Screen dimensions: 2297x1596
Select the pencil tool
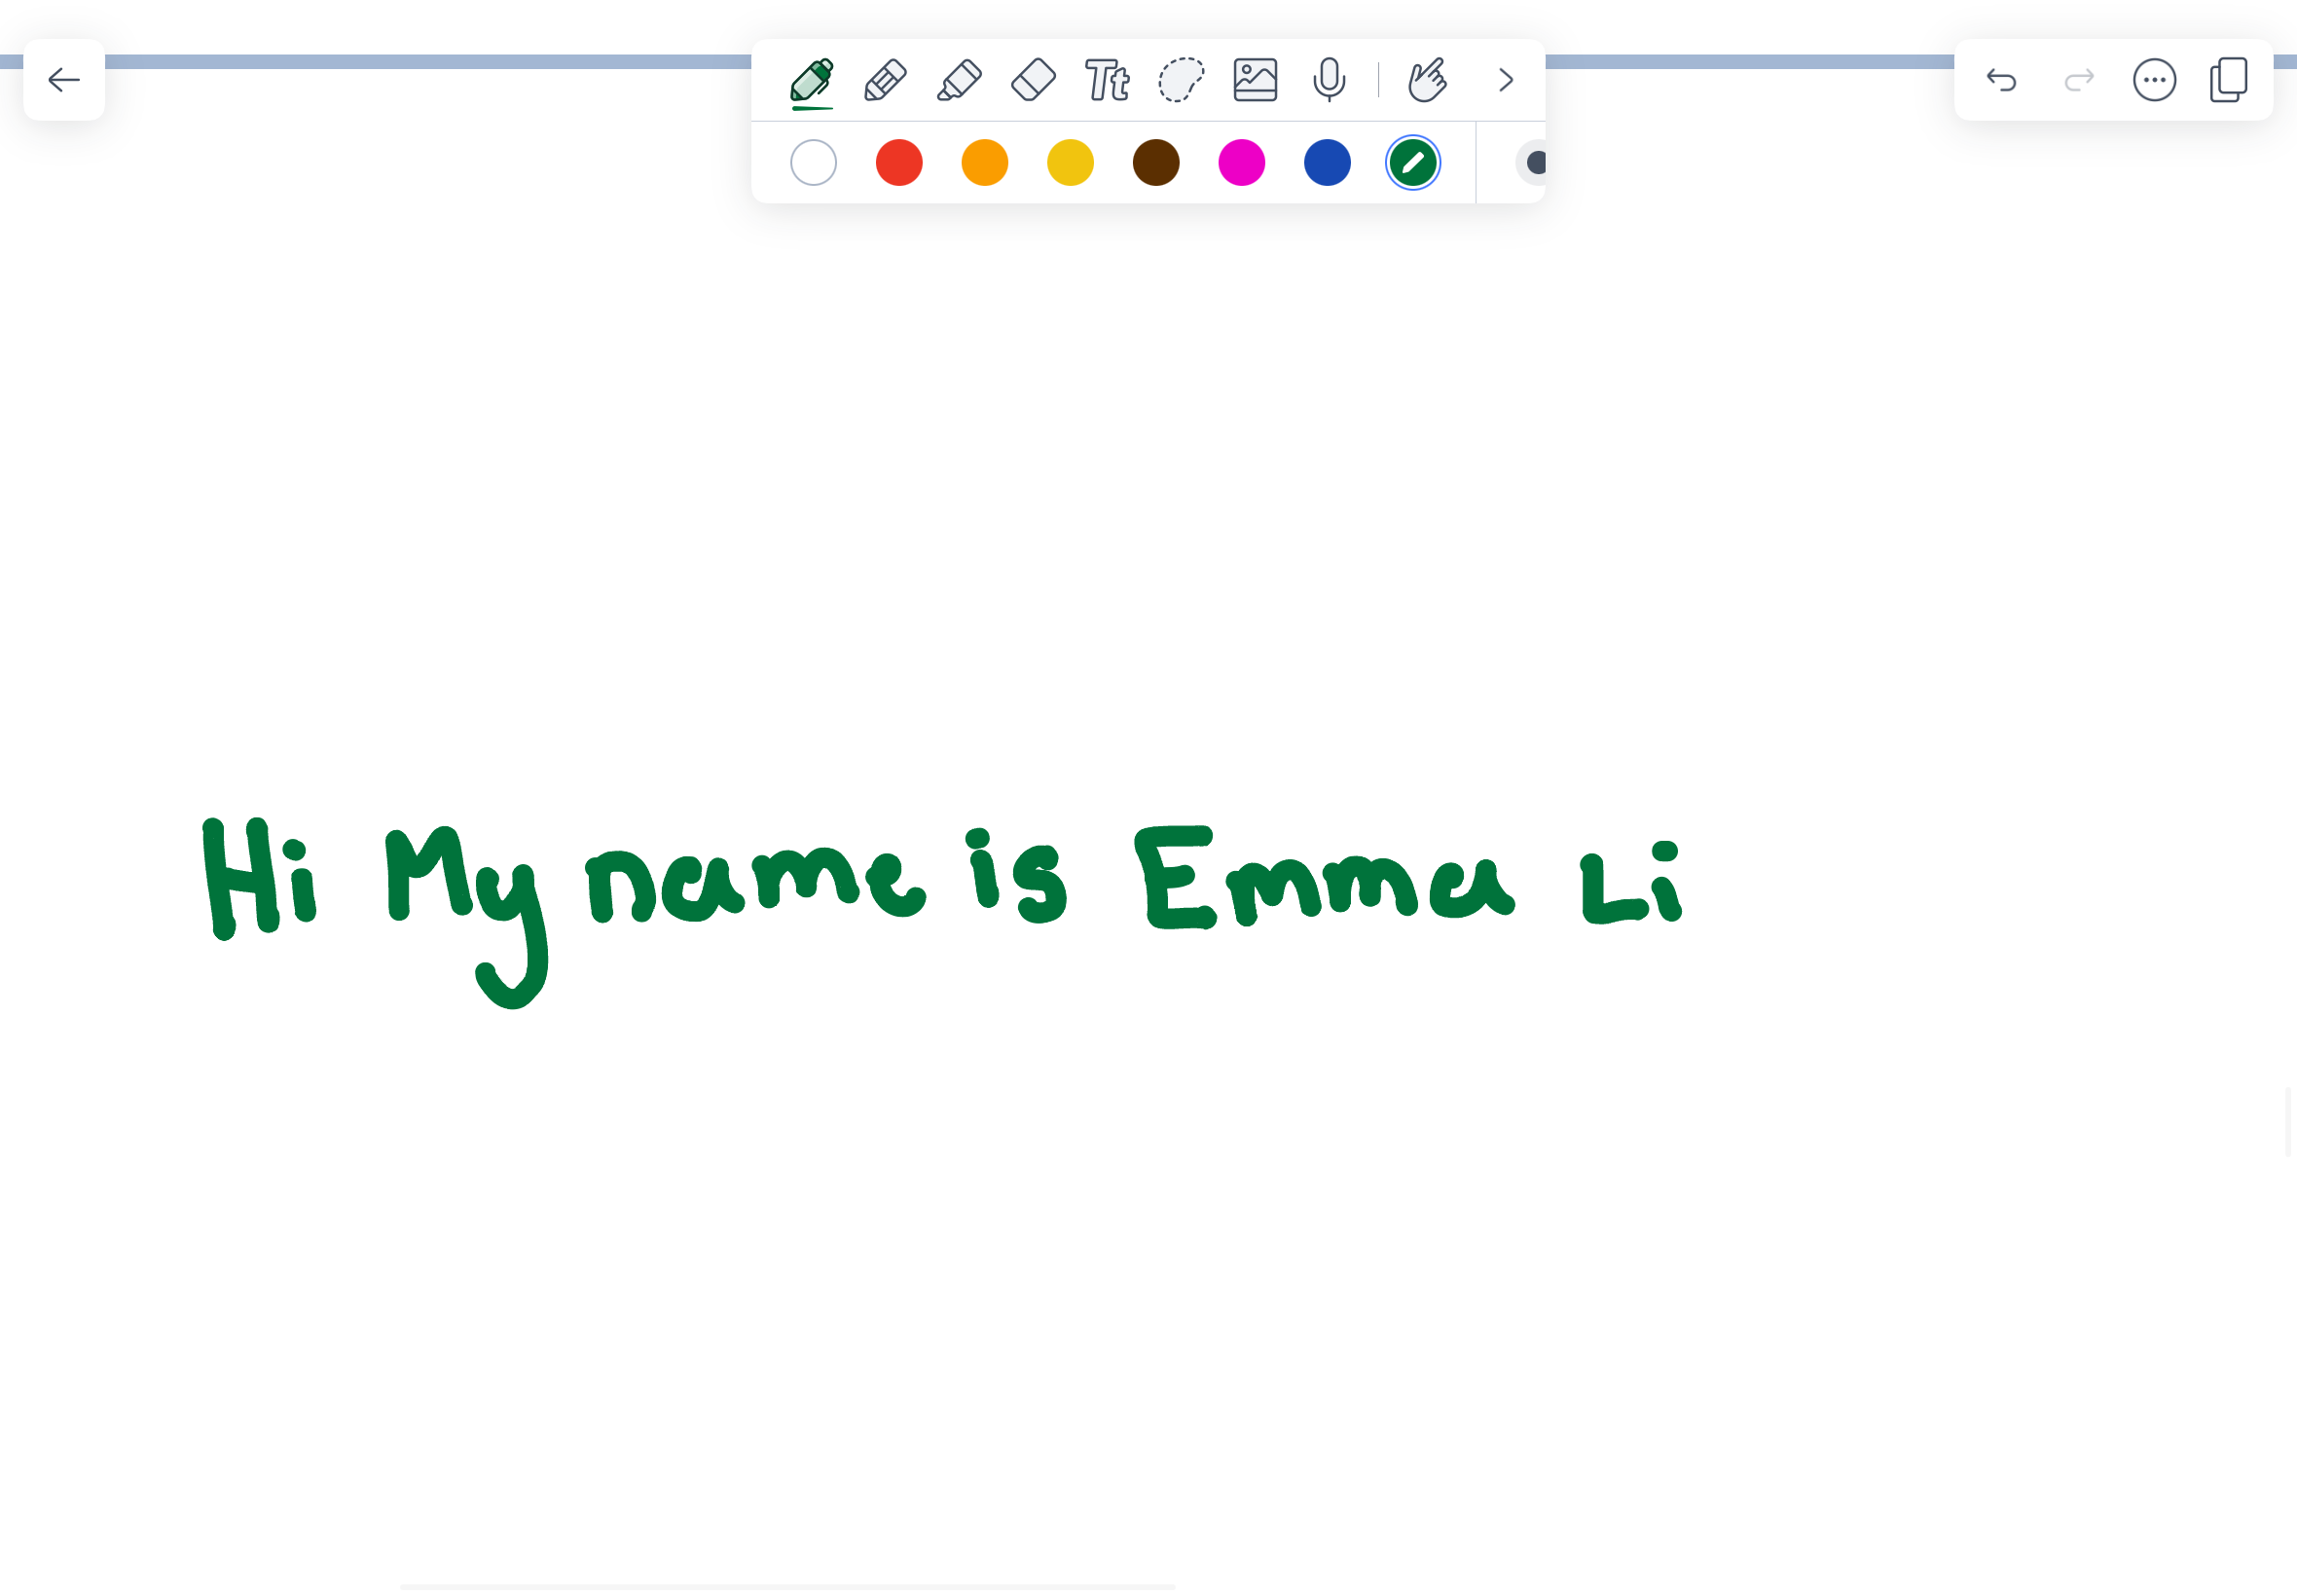tap(885, 80)
